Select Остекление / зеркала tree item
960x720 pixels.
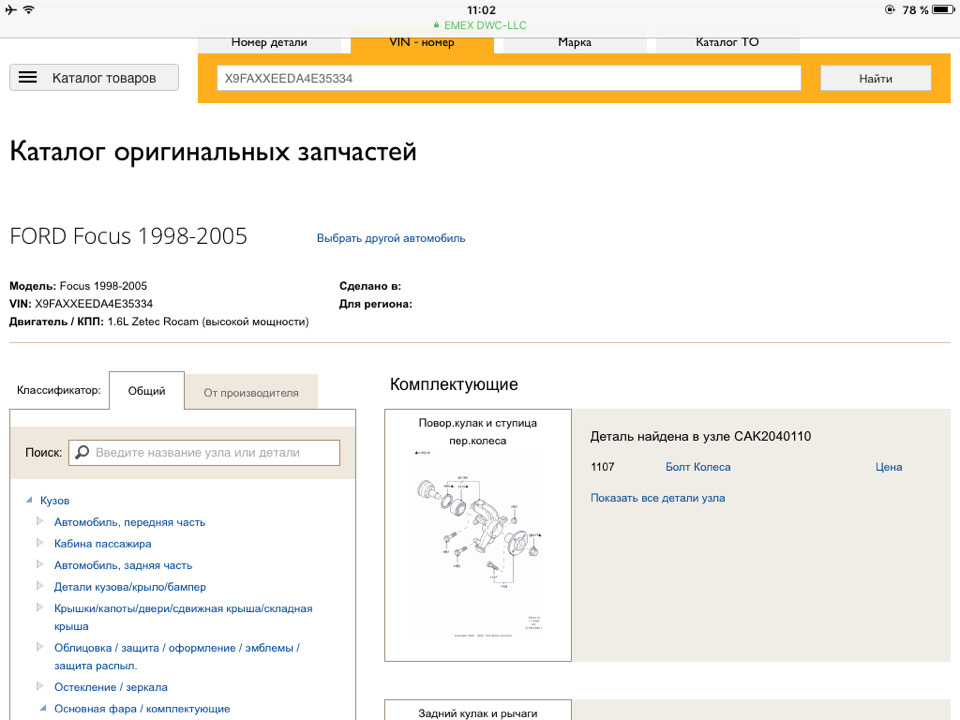[111, 687]
